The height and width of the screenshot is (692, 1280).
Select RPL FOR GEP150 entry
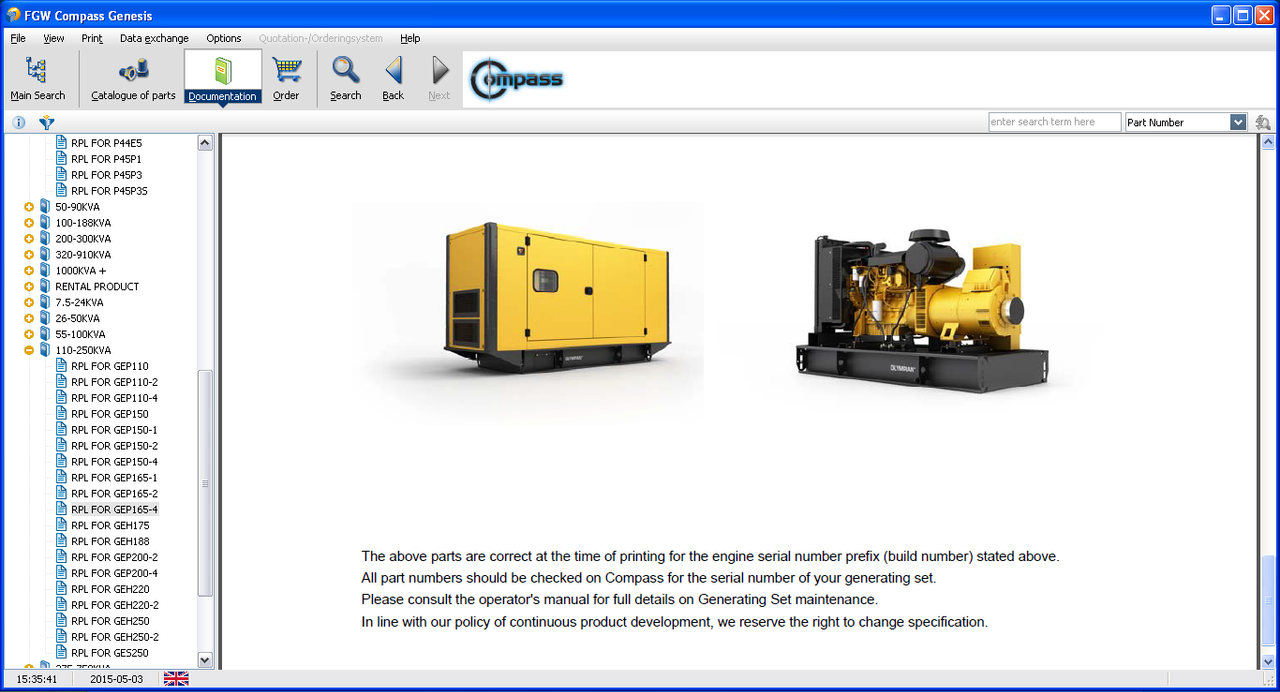pyautogui.click(x=110, y=414)
